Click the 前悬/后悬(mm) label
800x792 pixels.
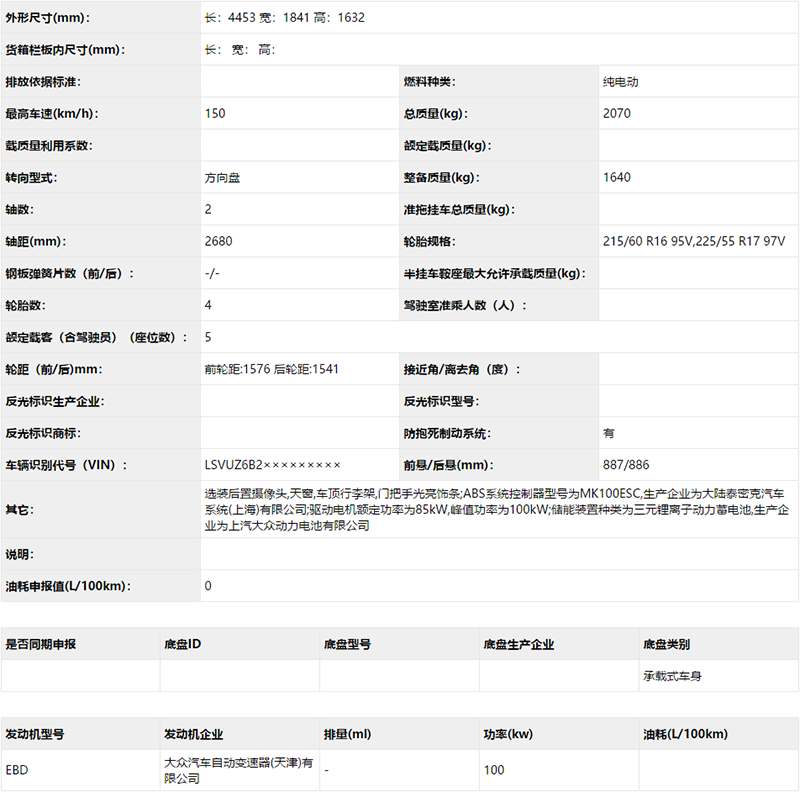pyautogui.click(x=449, y=465)
